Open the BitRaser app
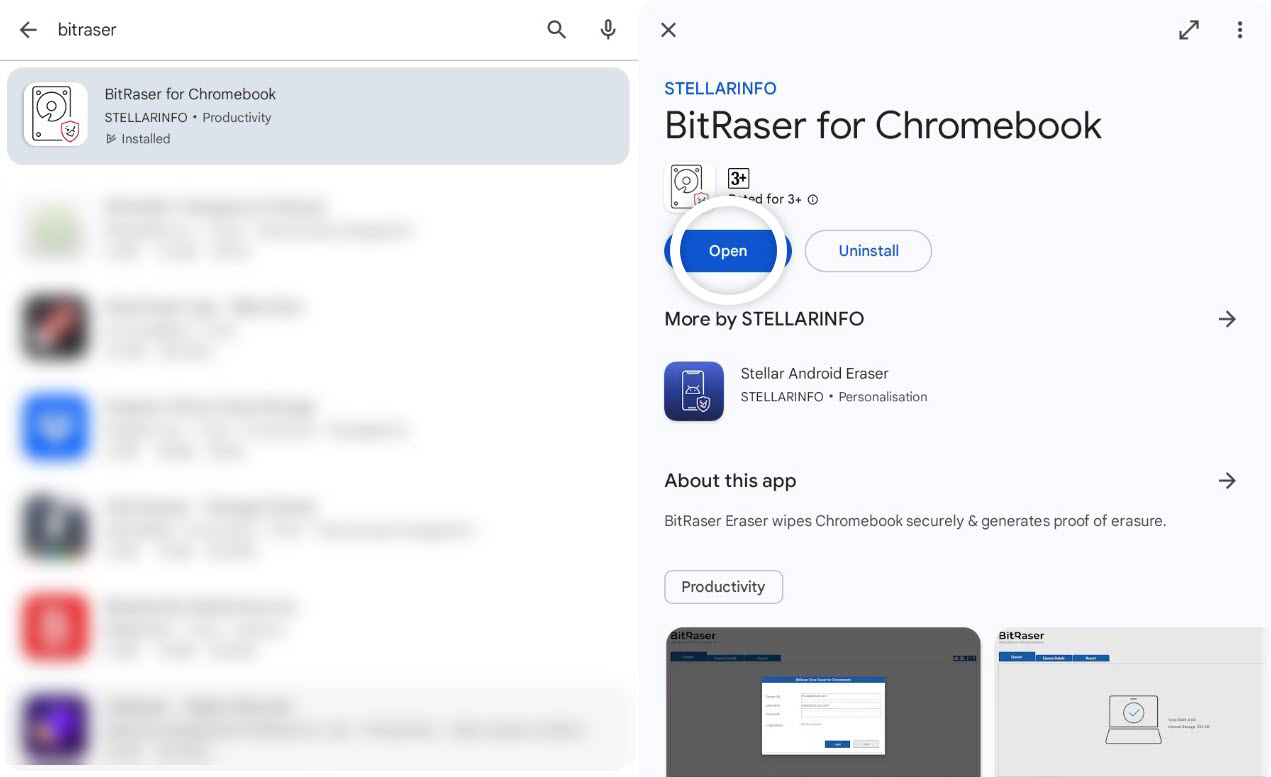The width and height of the screenshot is (1271, 777). click(x=728, y=251)
